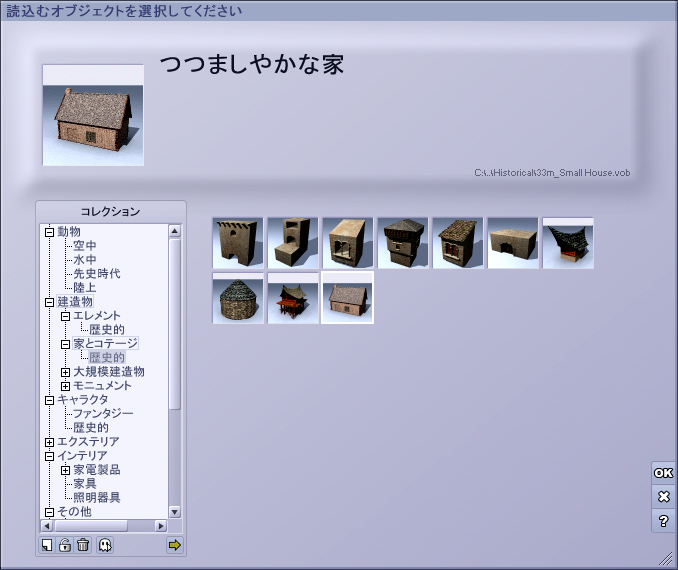Screen dimensions: 678x570
Task: Select the crenellated tower building thumbnail
Action: click(x=237, y=243)
